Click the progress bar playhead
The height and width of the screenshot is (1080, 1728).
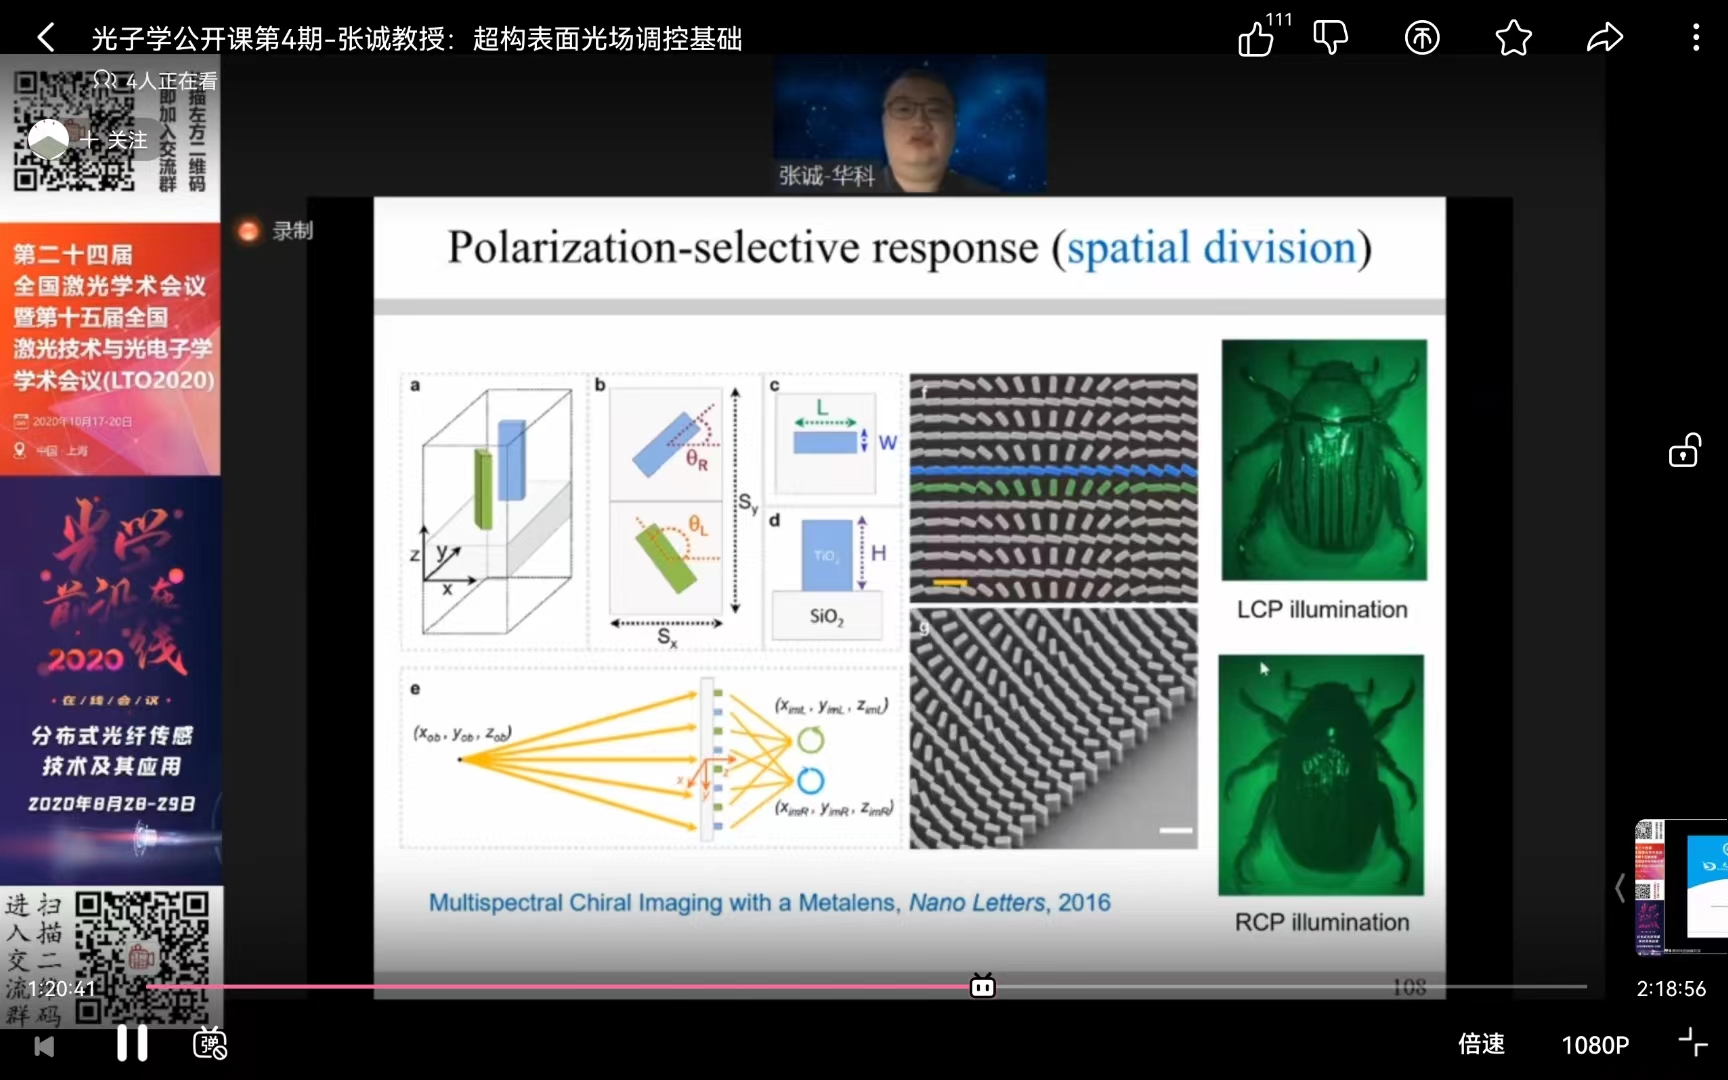point(983,987)
